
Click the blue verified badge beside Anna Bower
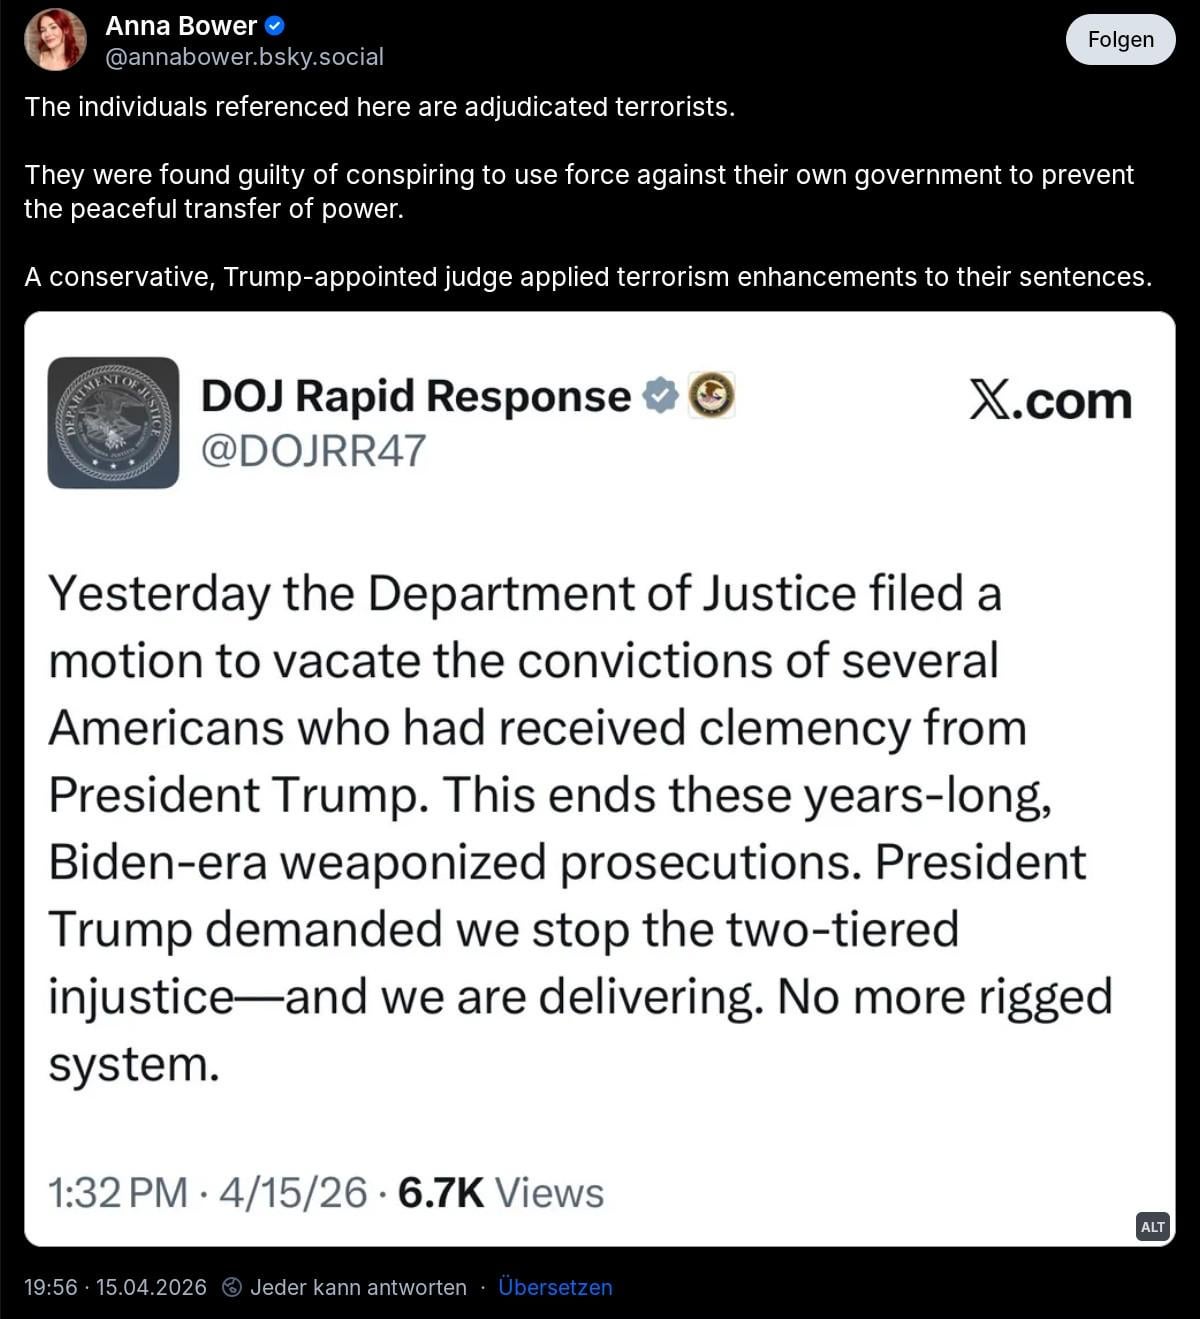pos(275,26)
